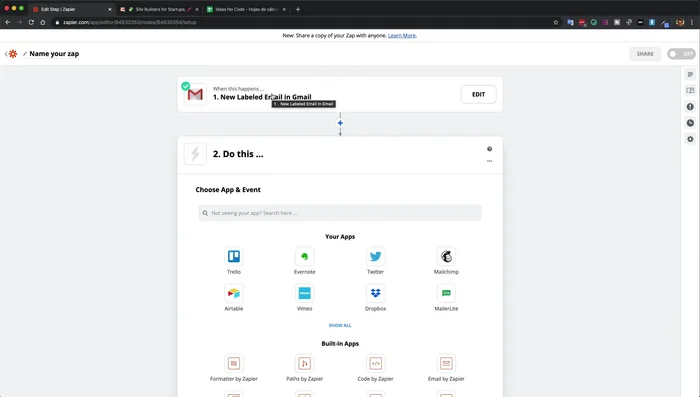Pick the Airtable app icon

tap(233, 293)
